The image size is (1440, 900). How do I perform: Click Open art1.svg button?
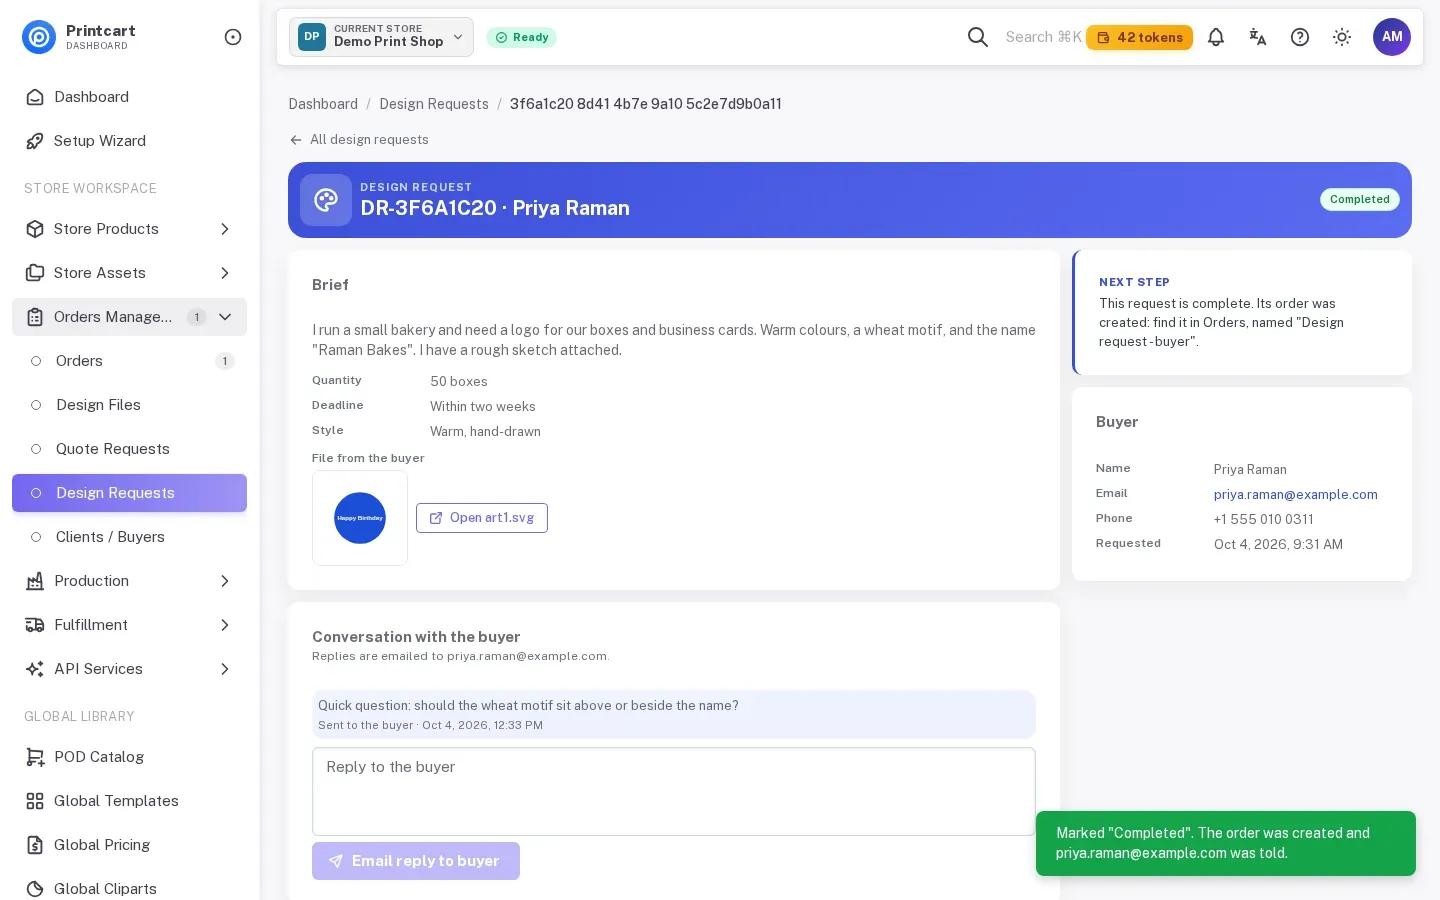[482, 518]
